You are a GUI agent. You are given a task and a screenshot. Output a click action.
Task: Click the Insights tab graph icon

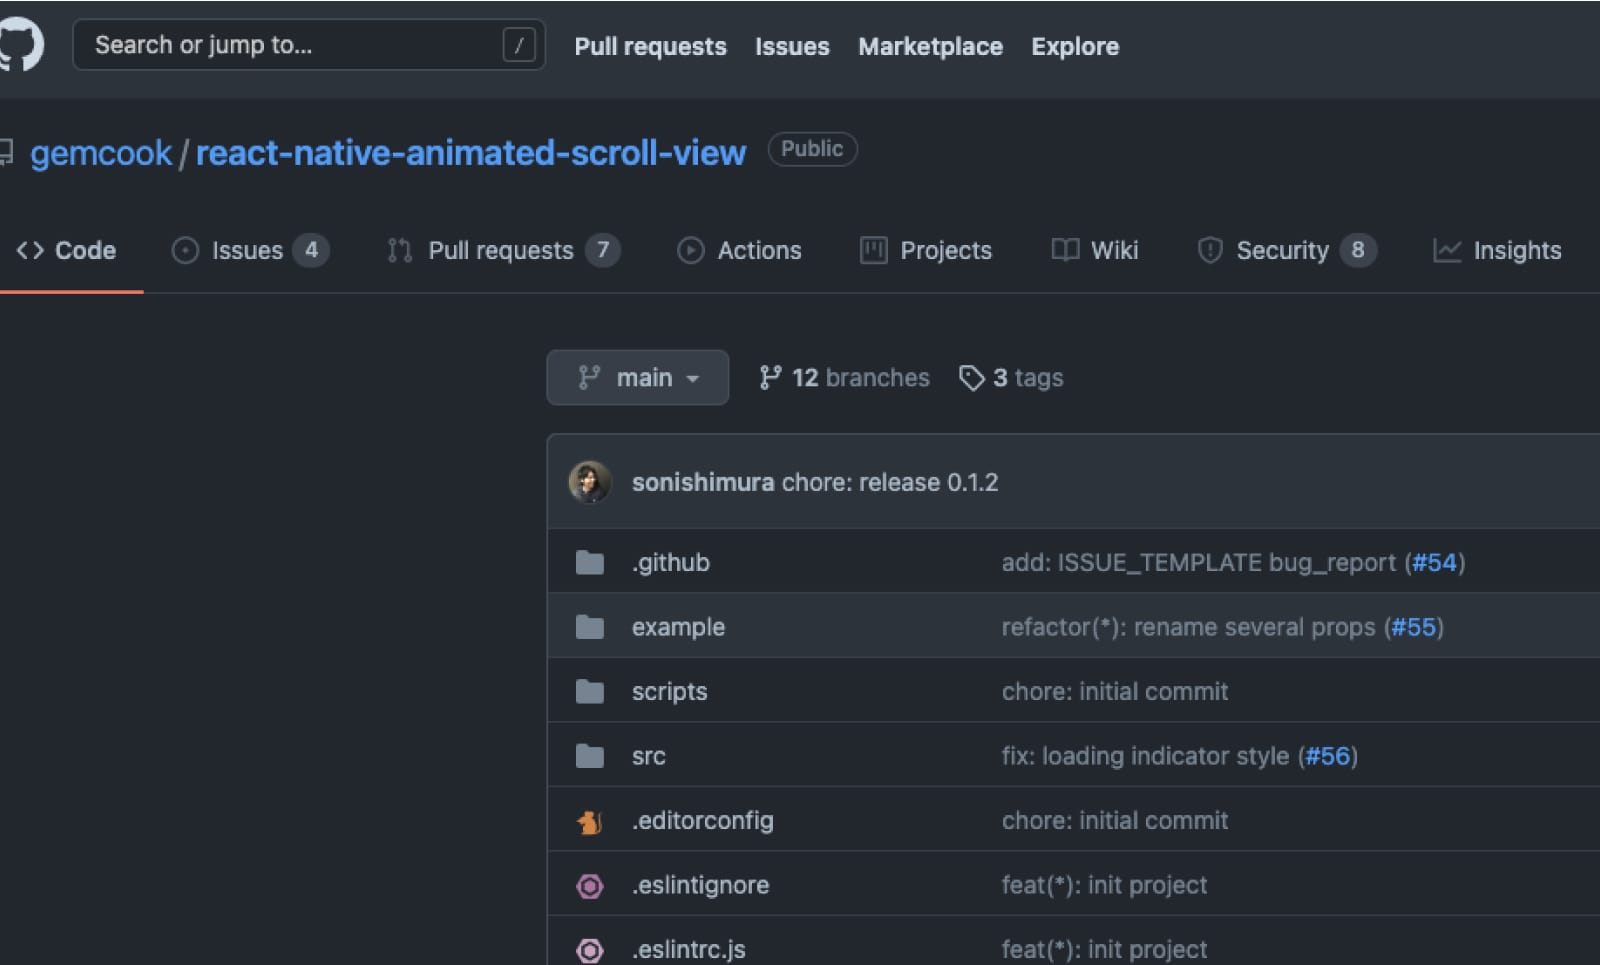[1447, 250]
